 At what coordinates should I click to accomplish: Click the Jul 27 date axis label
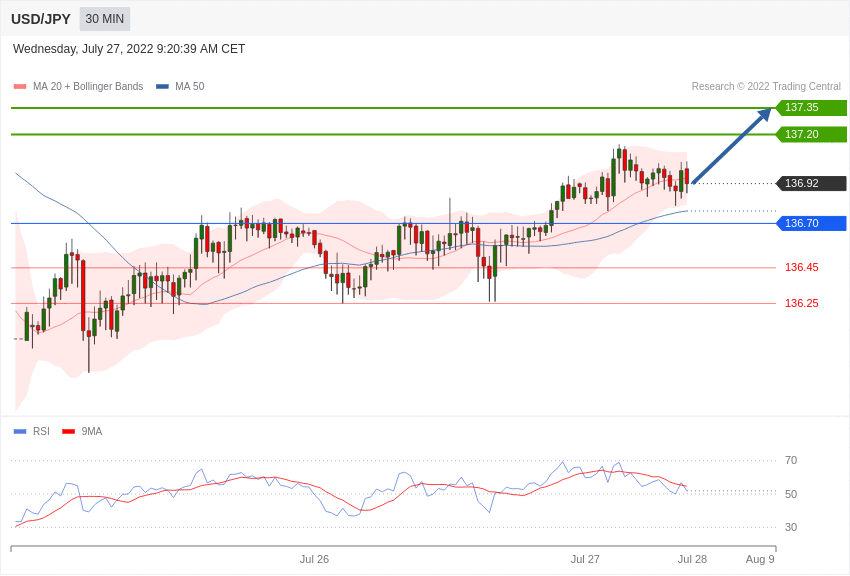pyautogui.click(x=585, y=559)
